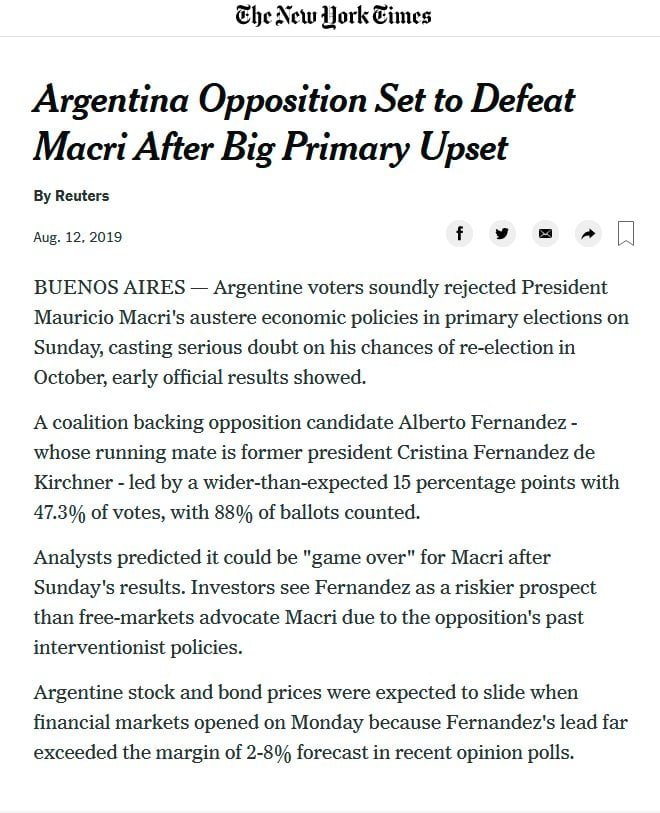Screen dimensions: 660x813
Task: Click the Aug. 12, 2019 publication date
Action: (x=77, y=237)
